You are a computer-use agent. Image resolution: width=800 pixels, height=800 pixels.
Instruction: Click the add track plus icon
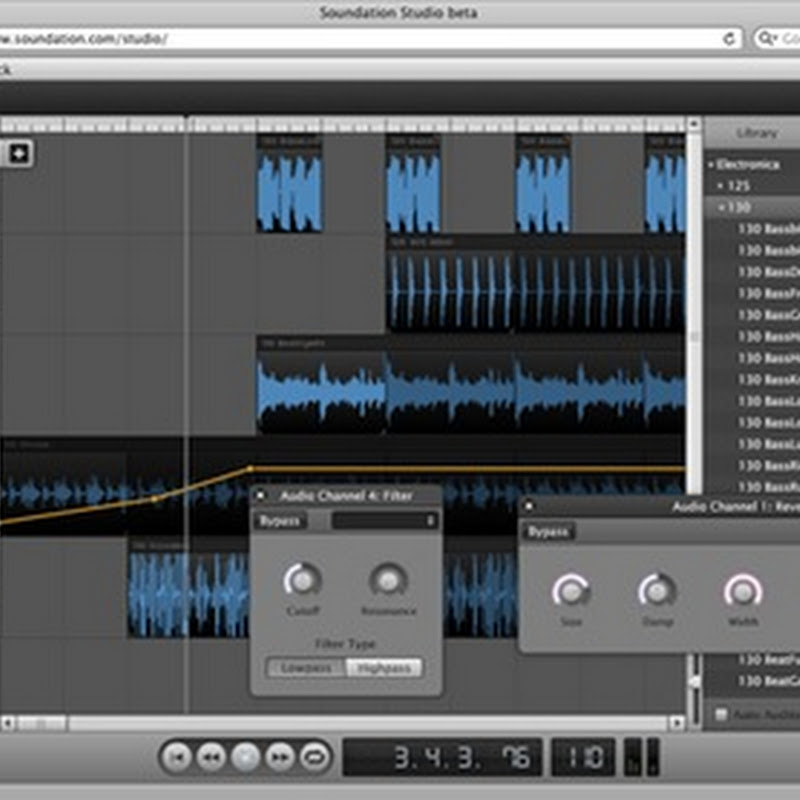click(x=20, y=153)
